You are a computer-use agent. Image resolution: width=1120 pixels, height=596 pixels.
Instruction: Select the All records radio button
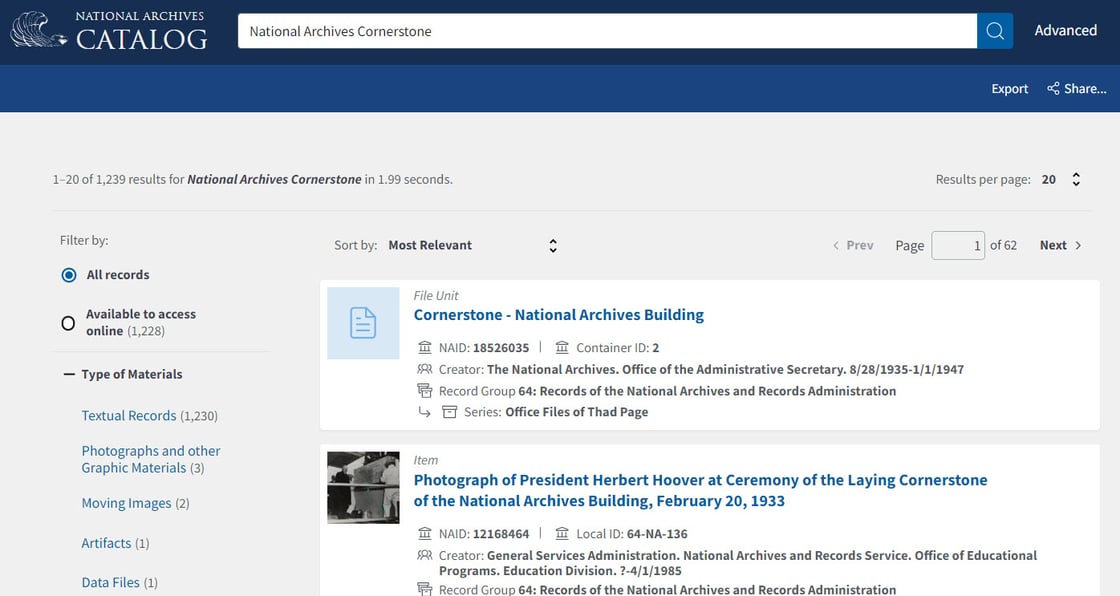[69, 275]
